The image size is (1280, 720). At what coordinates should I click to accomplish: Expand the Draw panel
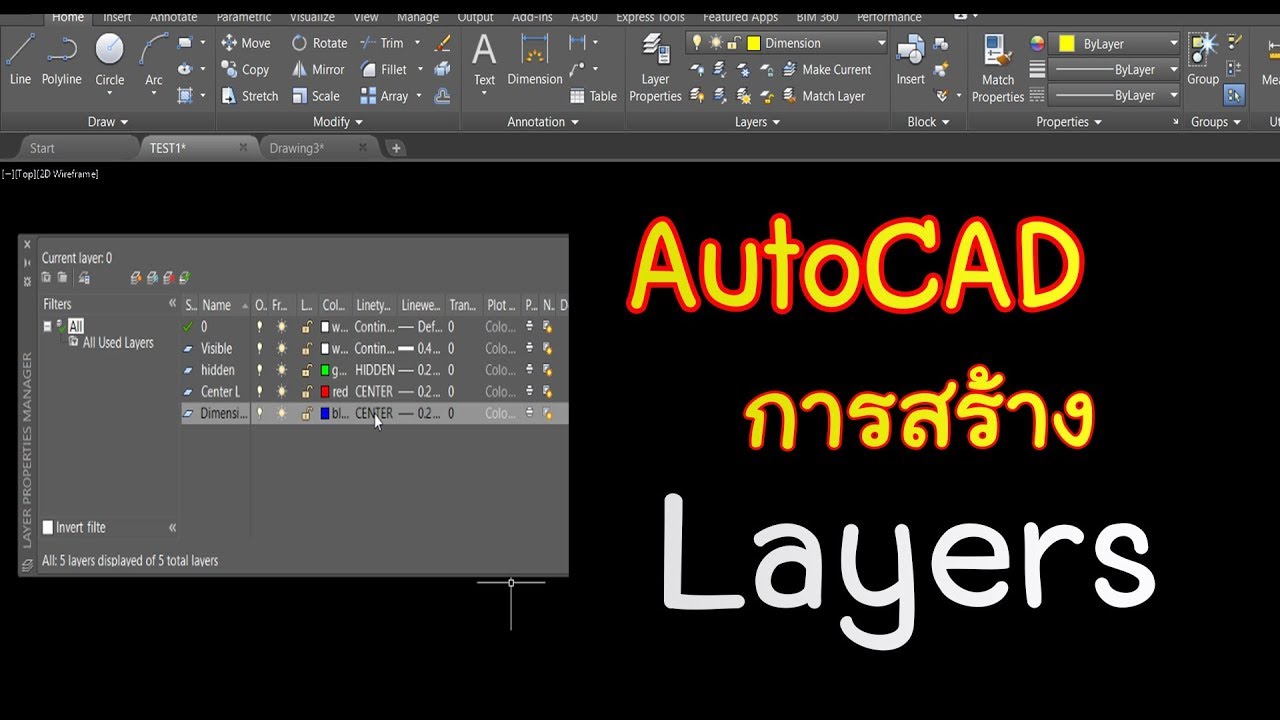108,122
